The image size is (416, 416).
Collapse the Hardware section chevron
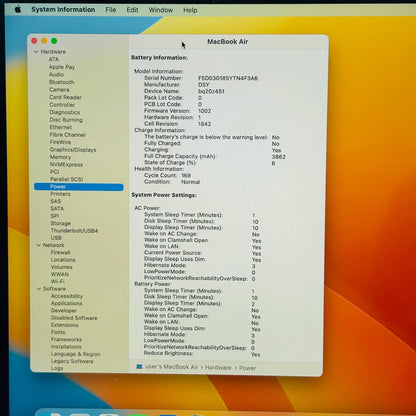pos(36,52)
